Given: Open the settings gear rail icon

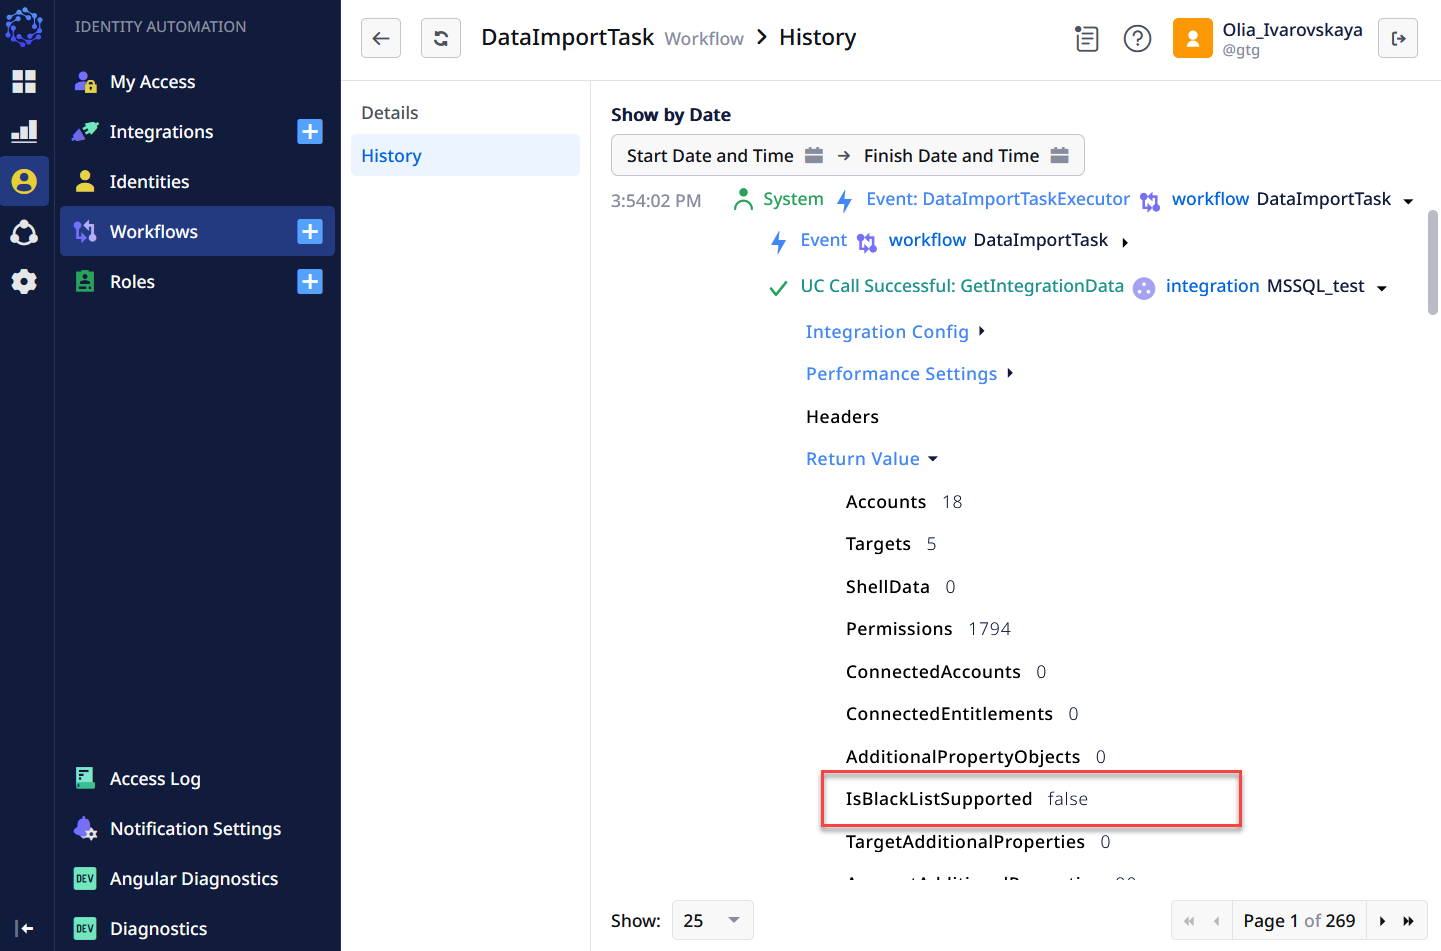Looking at the screenshot, I should (x=24, y=282).
